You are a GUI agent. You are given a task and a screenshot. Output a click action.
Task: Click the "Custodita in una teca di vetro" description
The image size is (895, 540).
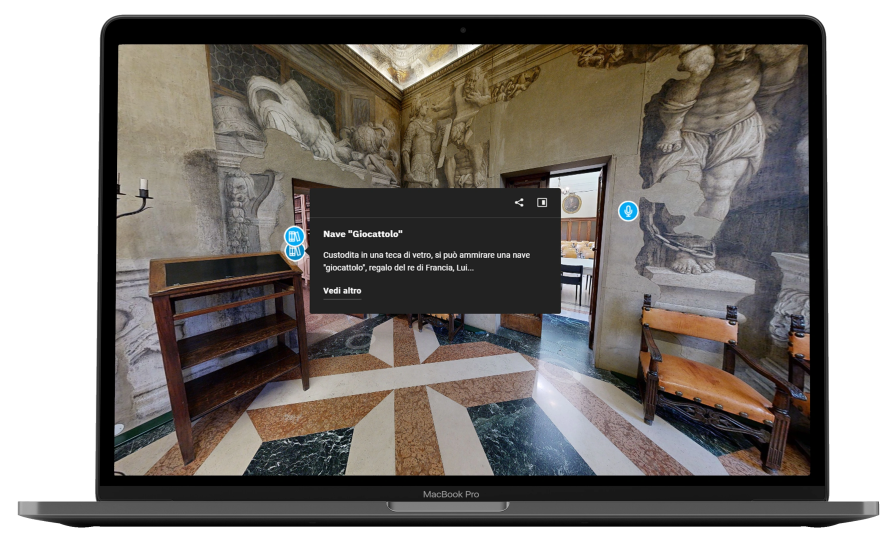click(x=426, y=261)
